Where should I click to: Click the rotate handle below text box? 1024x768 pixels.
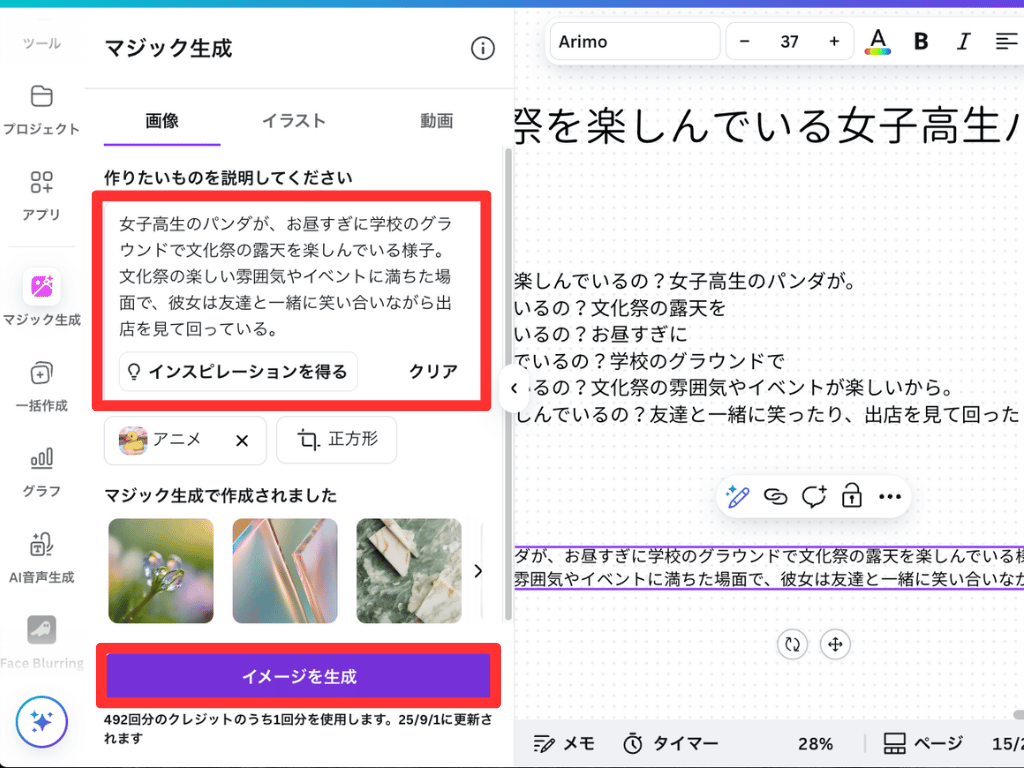click(x=792, y=645)
